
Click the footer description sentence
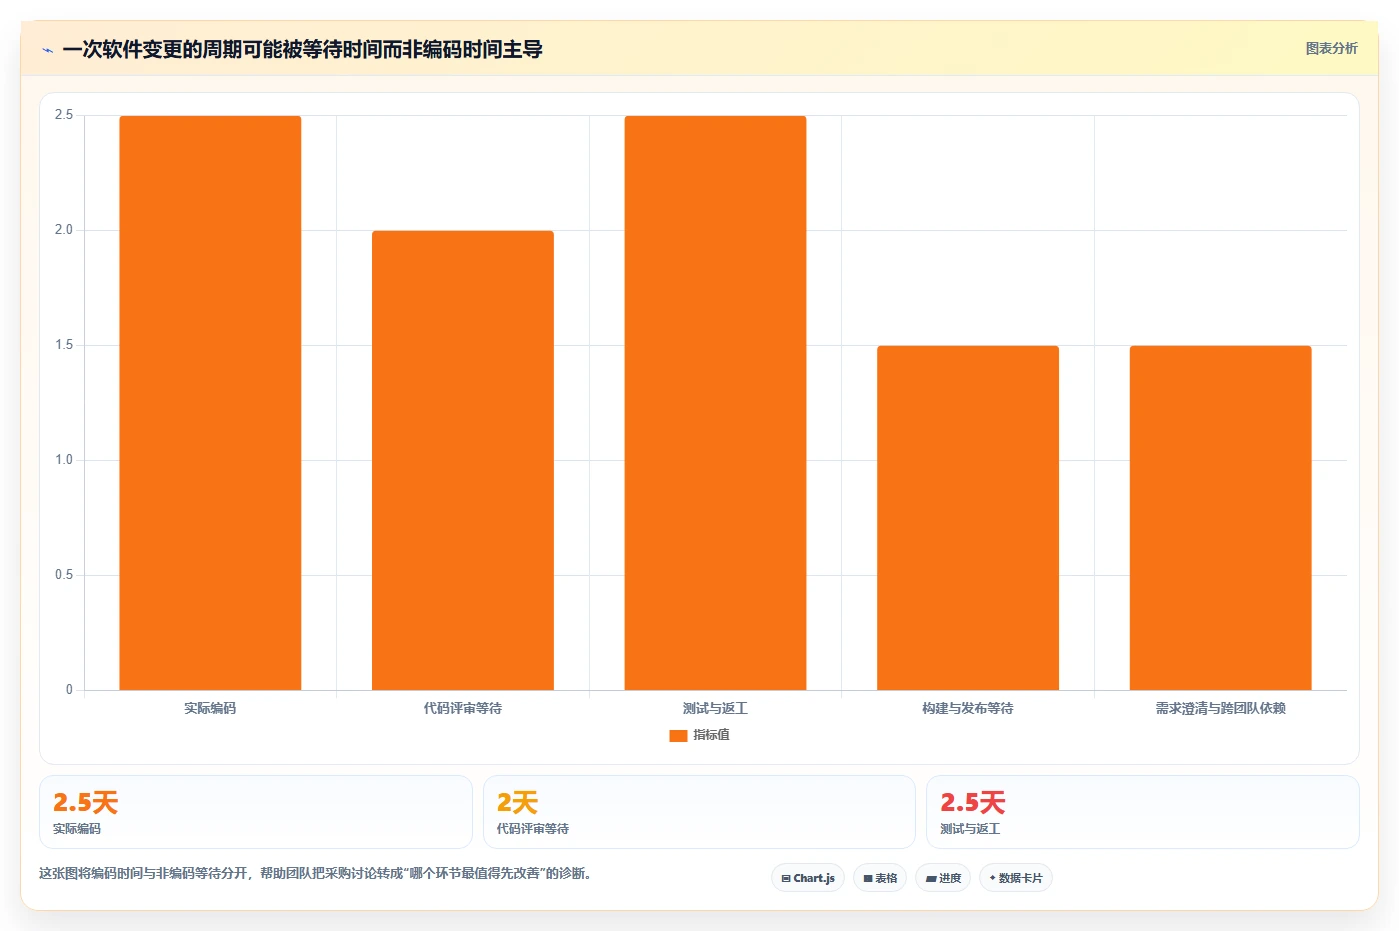point(317,874)
